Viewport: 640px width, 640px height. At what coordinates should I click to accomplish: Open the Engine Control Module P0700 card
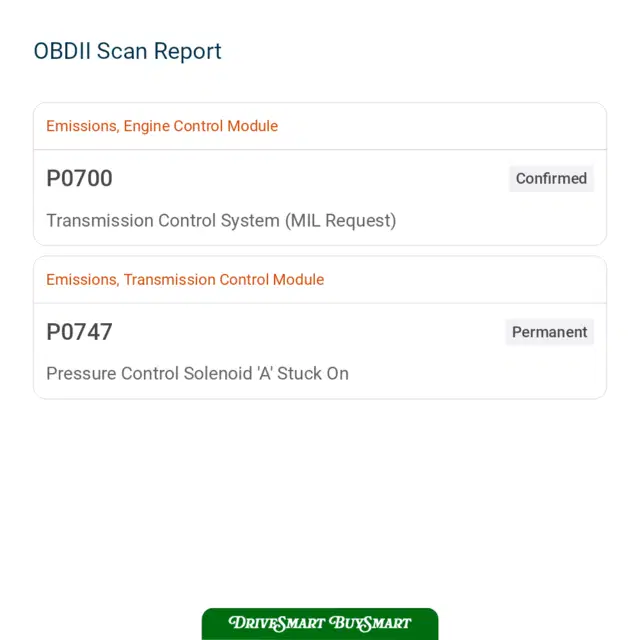click(x=320, y=174)
